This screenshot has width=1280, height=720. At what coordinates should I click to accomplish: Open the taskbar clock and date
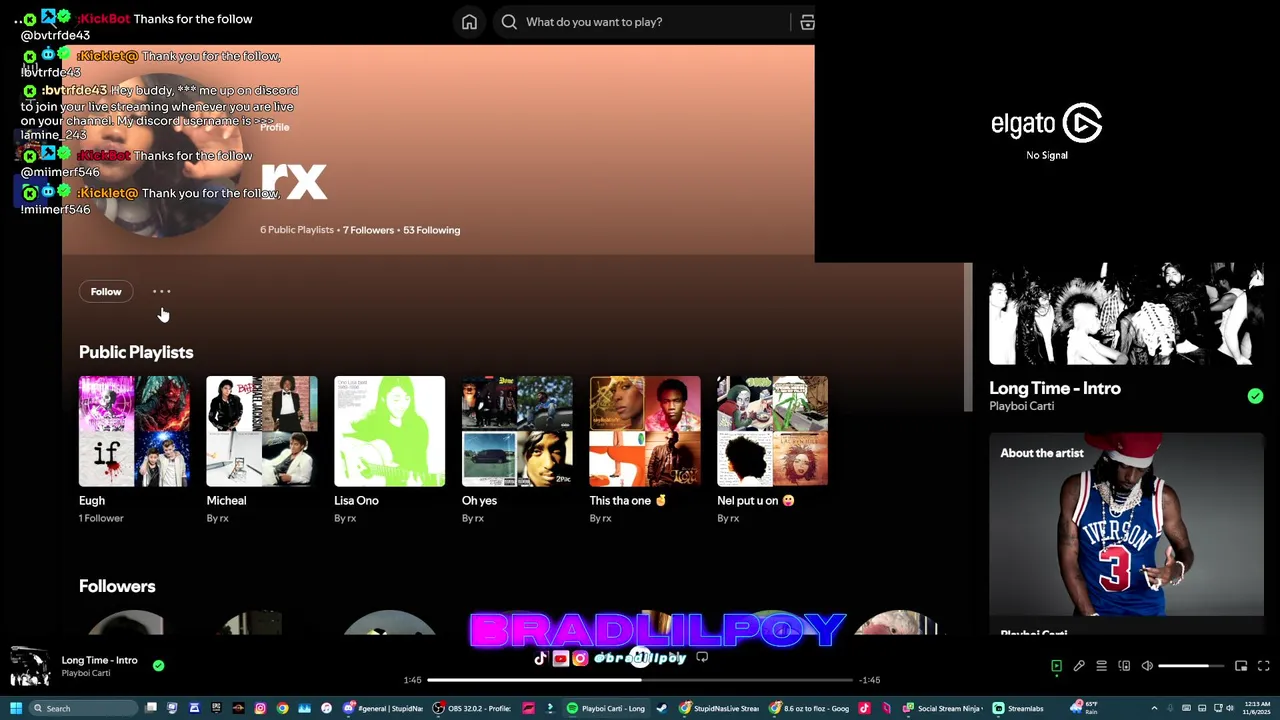click(1256, 708)
